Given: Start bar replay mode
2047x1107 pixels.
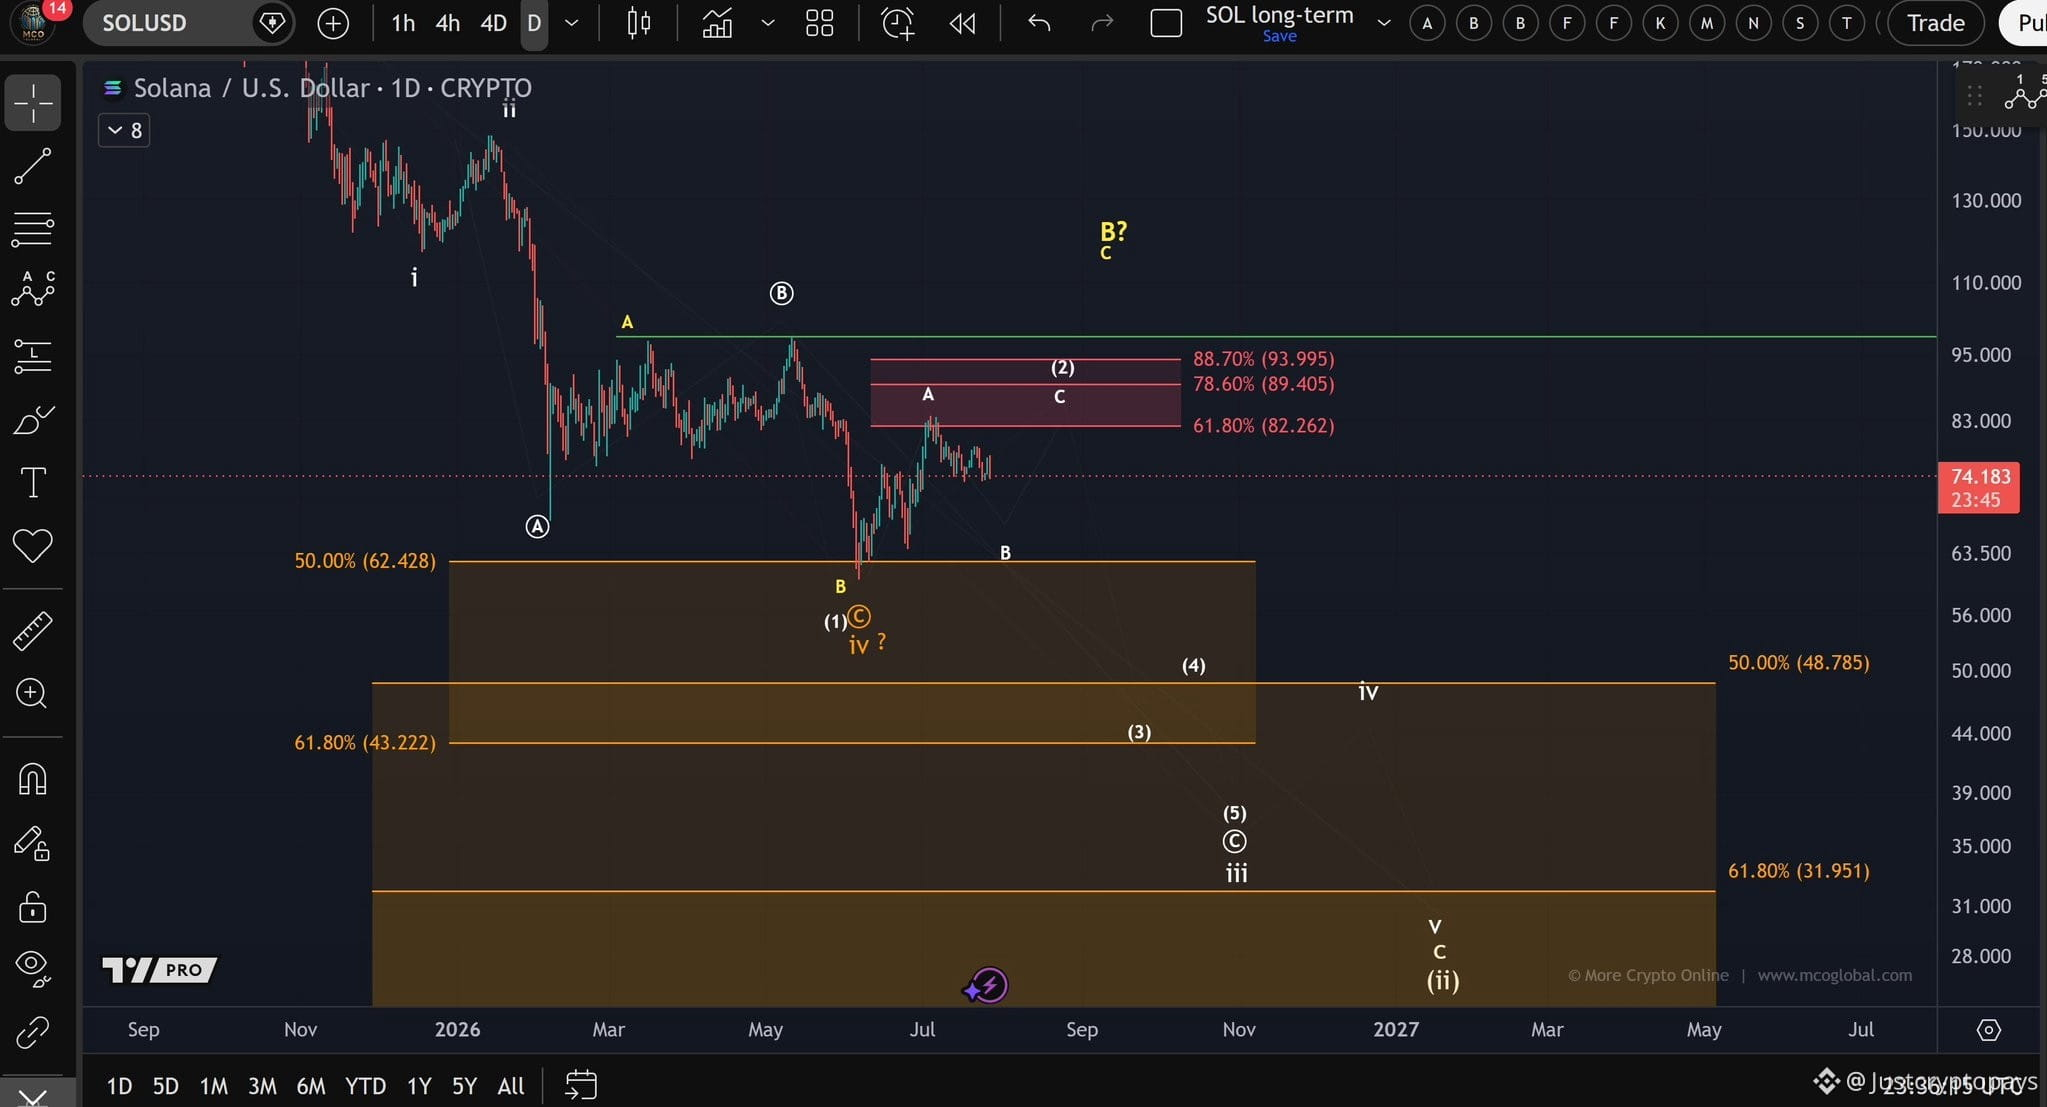Looking at the screenshot, I should (962, 23).
